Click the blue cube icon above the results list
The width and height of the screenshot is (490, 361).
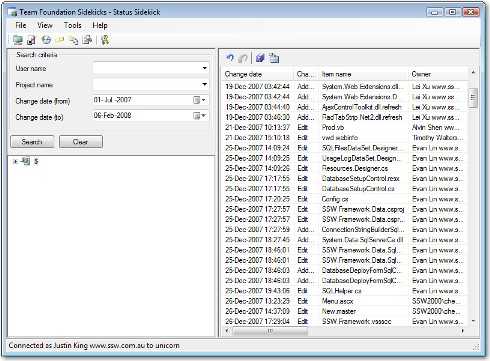[x=260, y=58]
